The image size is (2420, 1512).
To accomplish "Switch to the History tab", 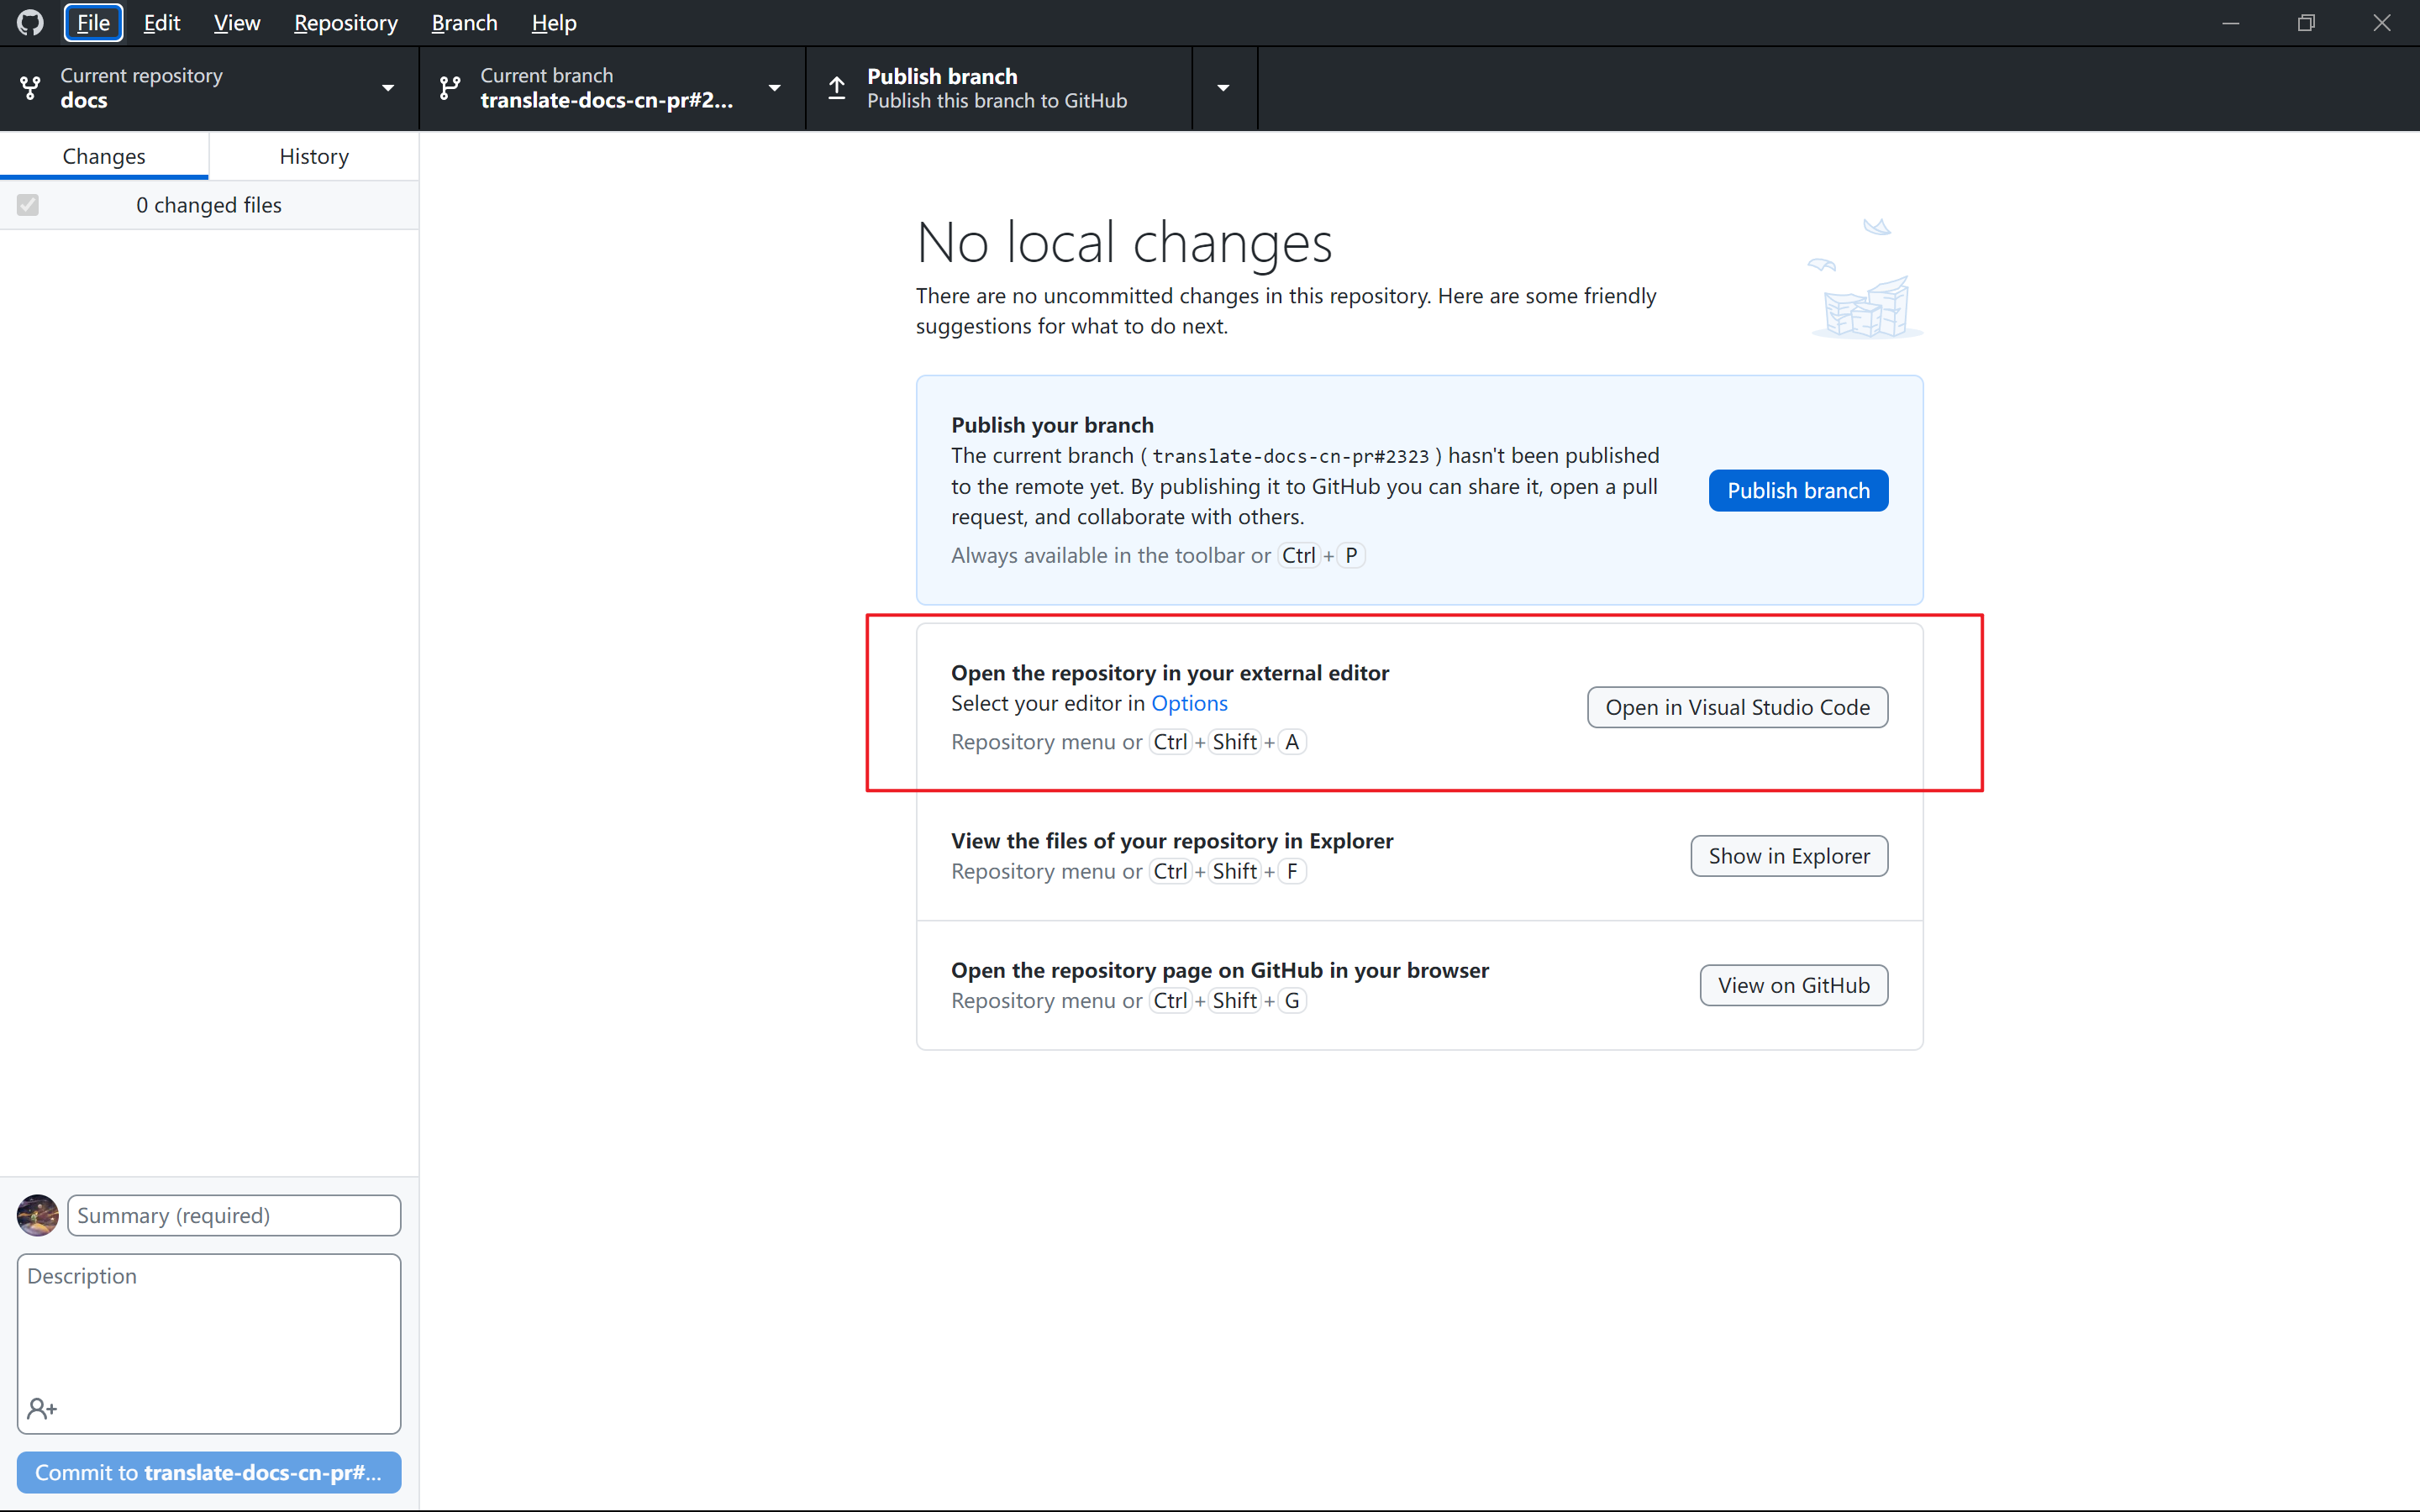I will 314,156.
